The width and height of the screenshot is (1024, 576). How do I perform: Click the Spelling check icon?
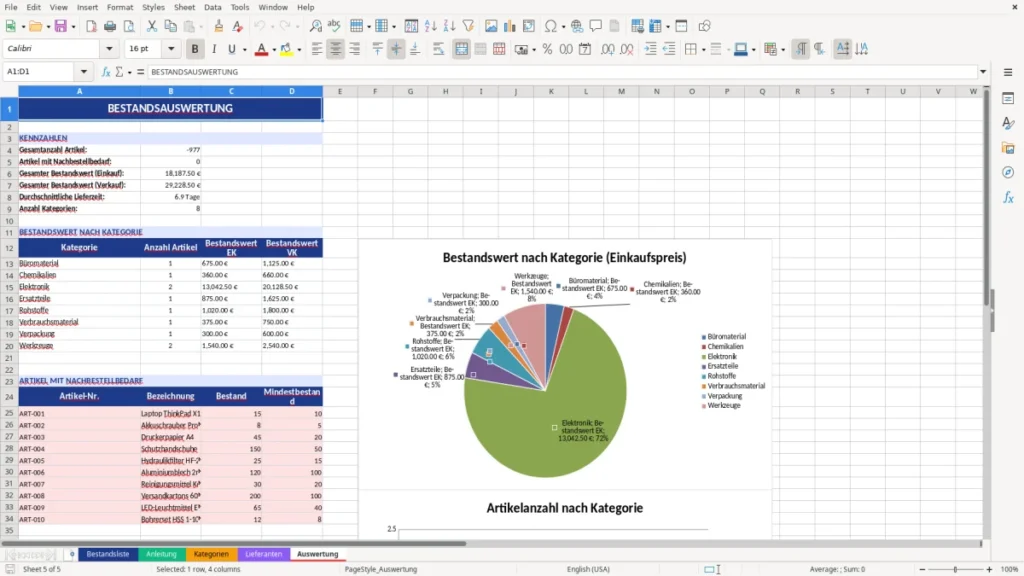click(x=334, y=26)
